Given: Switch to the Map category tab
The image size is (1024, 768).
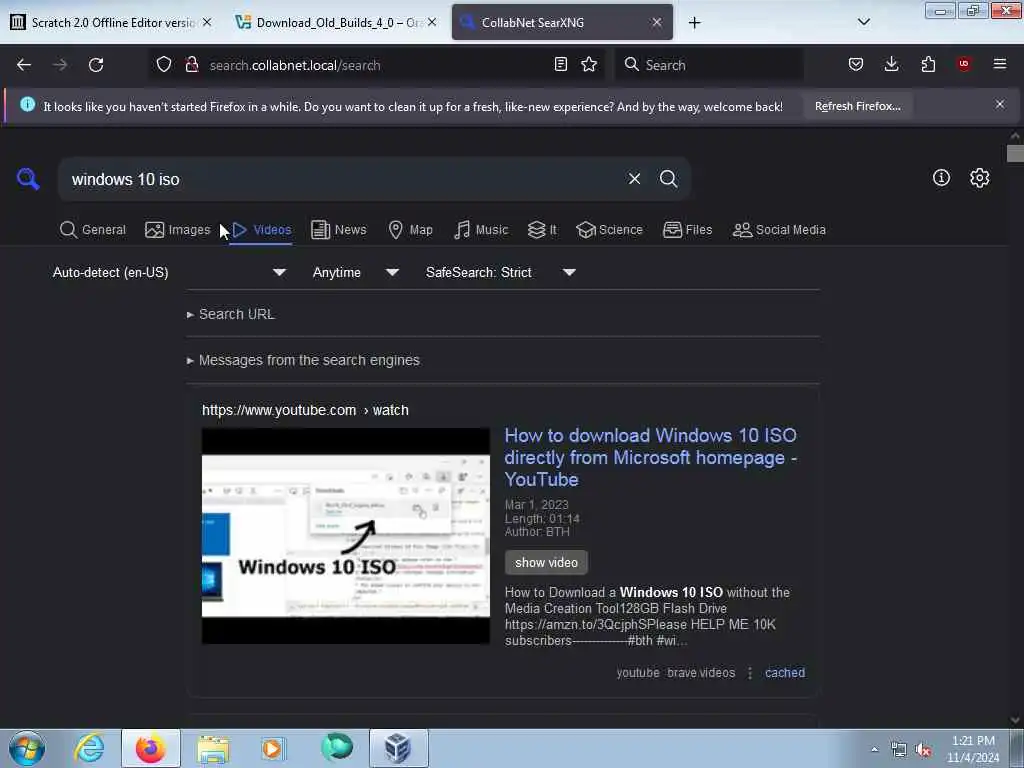Looking at the screenshot, I should (x=411, y=230).
